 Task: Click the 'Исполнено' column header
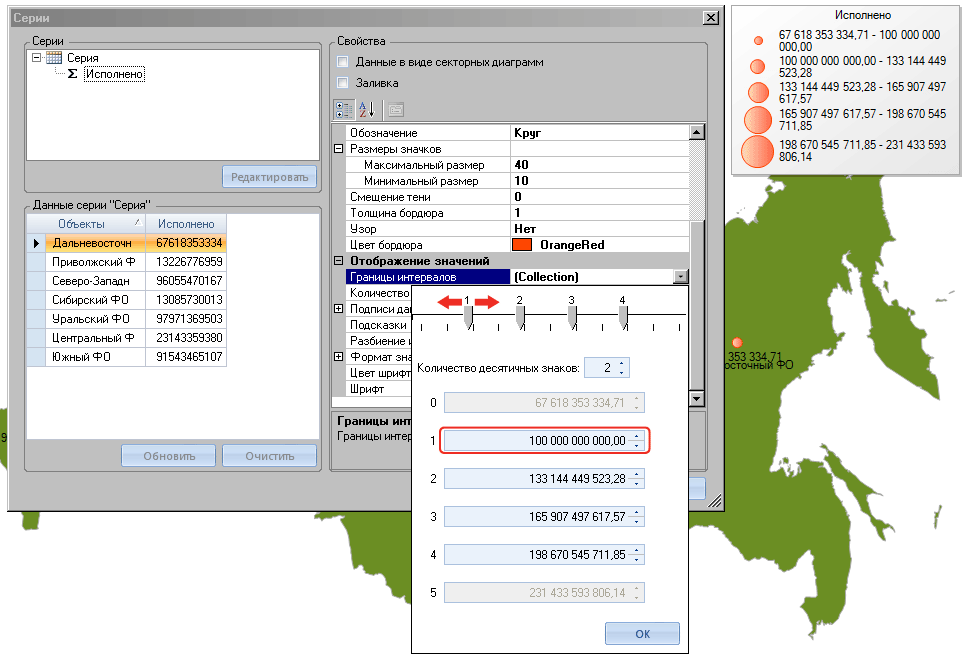tap(186, 223)
